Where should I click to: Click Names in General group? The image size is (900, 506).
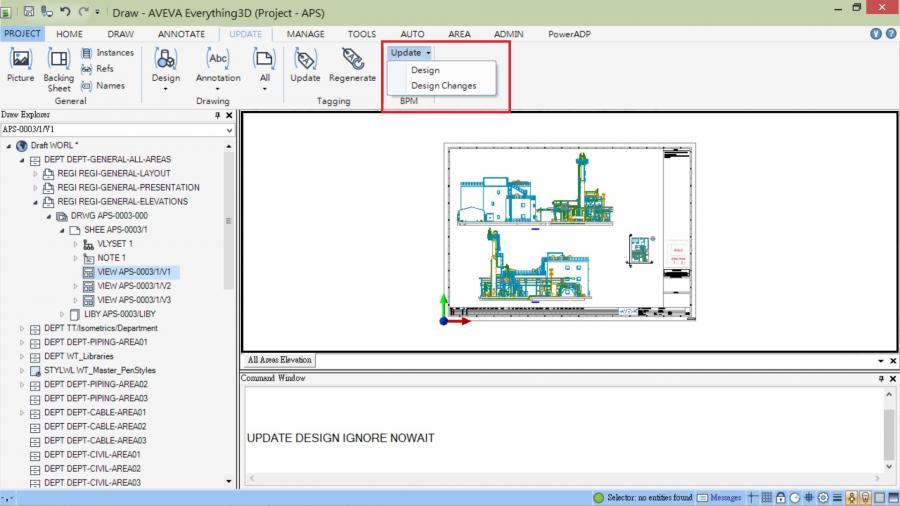click(x=103, y=85)
